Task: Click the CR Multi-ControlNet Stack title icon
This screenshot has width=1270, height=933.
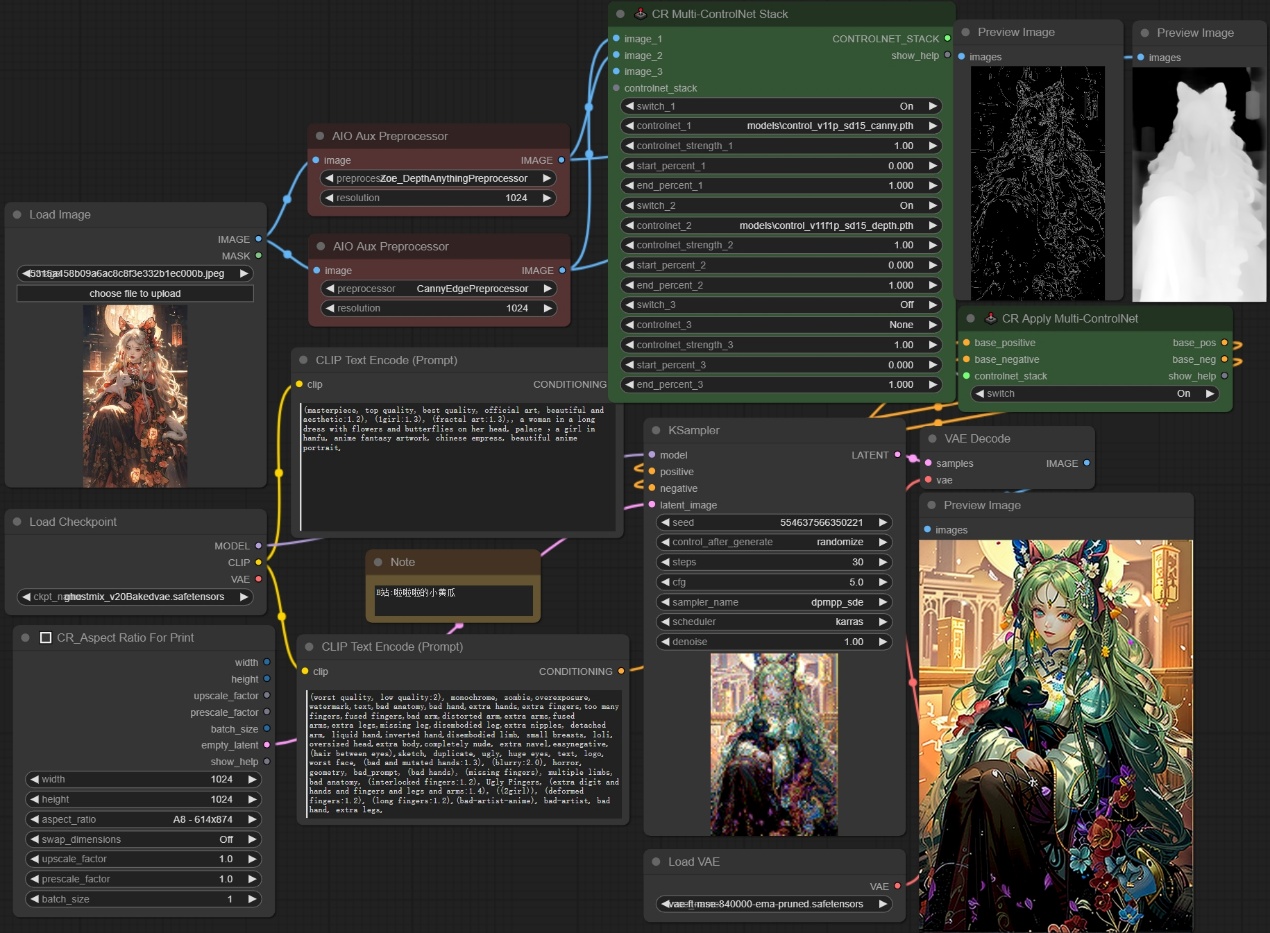Action: [x=640, y=14]
